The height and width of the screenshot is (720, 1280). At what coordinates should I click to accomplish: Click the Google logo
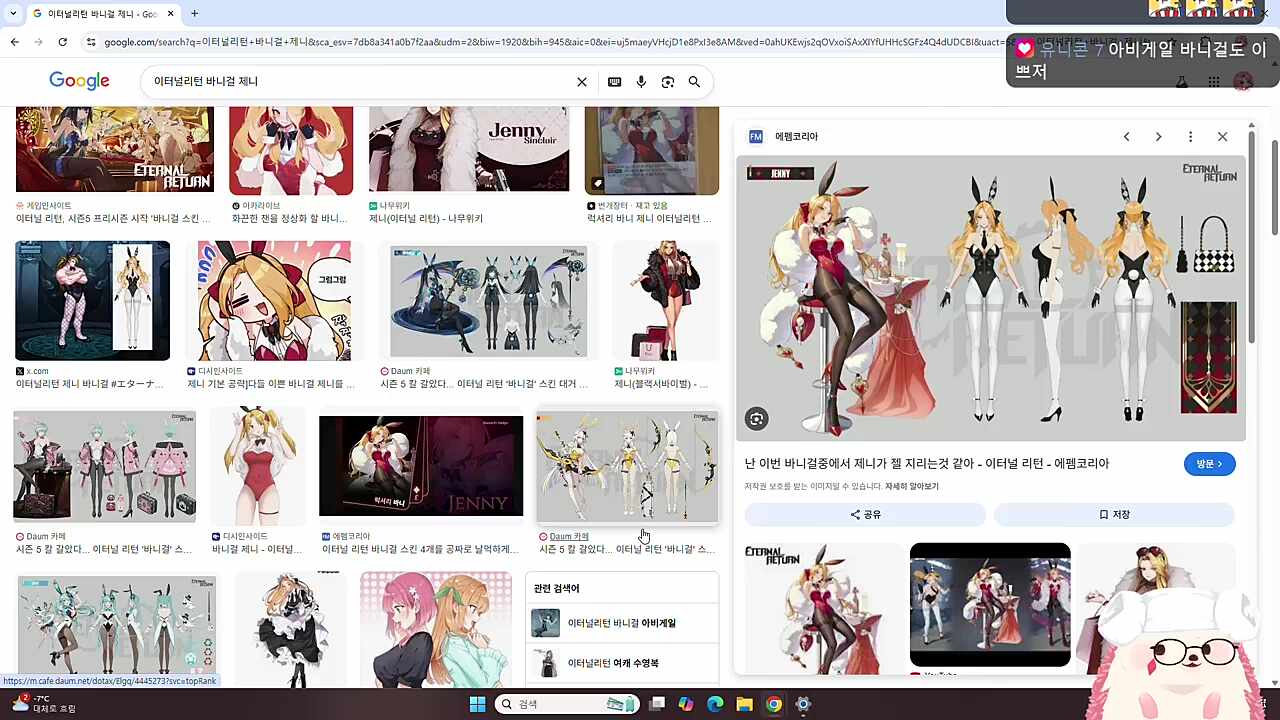tap(79, 81)
